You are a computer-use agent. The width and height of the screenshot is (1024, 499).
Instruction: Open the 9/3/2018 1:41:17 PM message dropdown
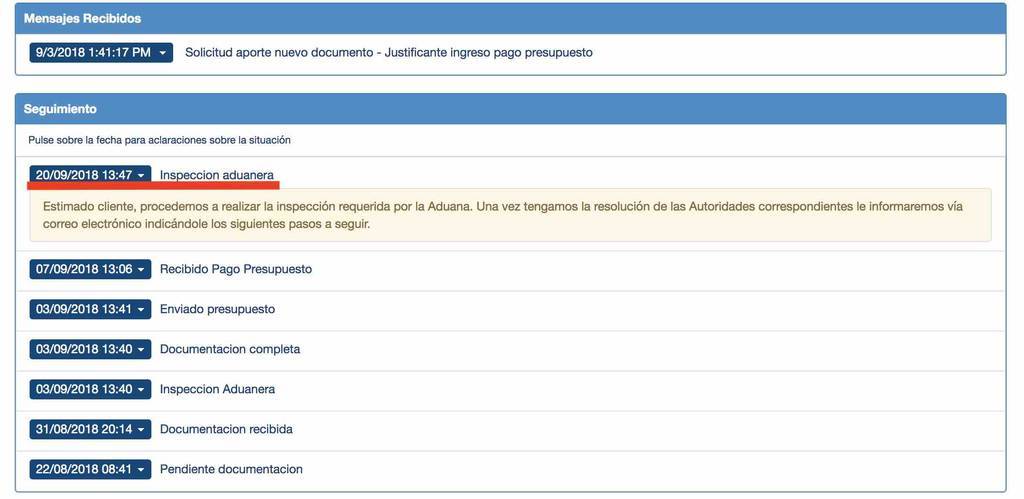click(x=101, y=53)
